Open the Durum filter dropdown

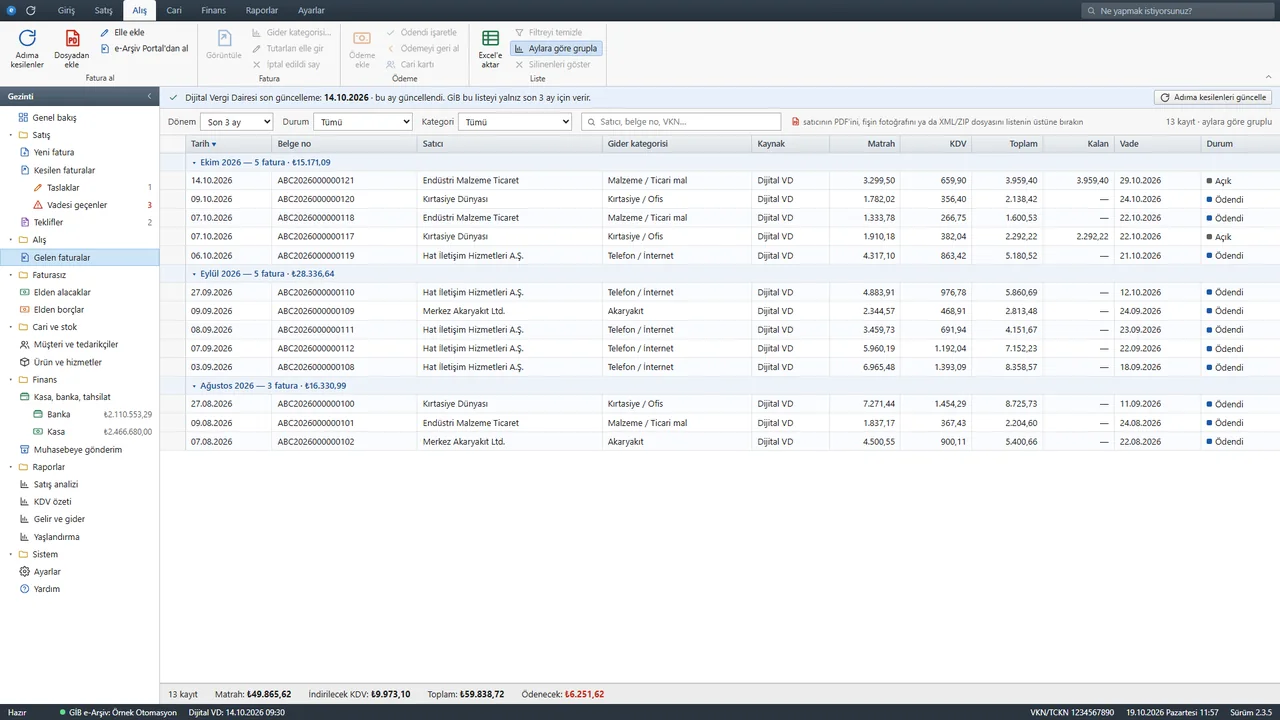tap(363, 121)
